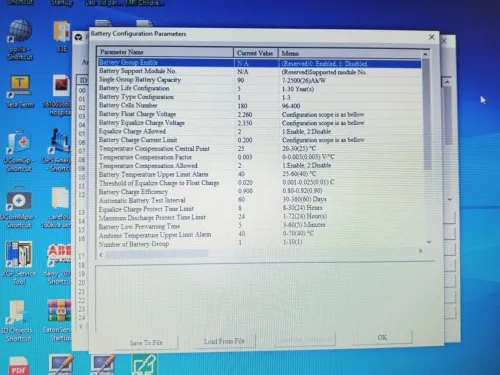Select the Maximum Discharge Protect Time Limit row
500x375 pixels.
point(260,217)
